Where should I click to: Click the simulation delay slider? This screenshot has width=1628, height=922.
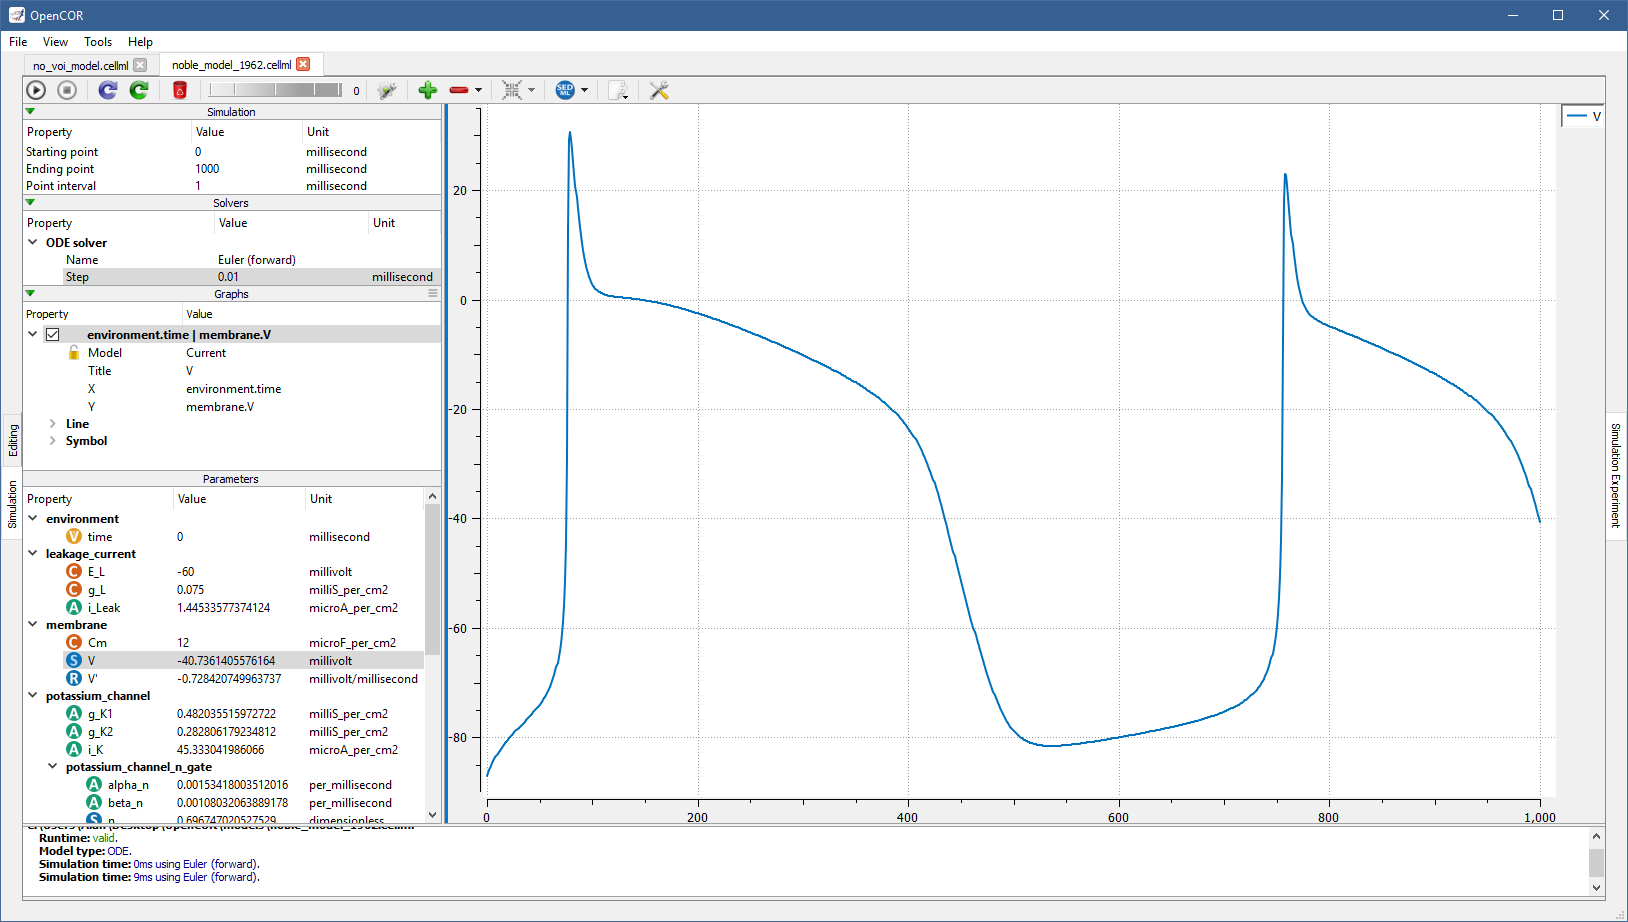point(275,90)
